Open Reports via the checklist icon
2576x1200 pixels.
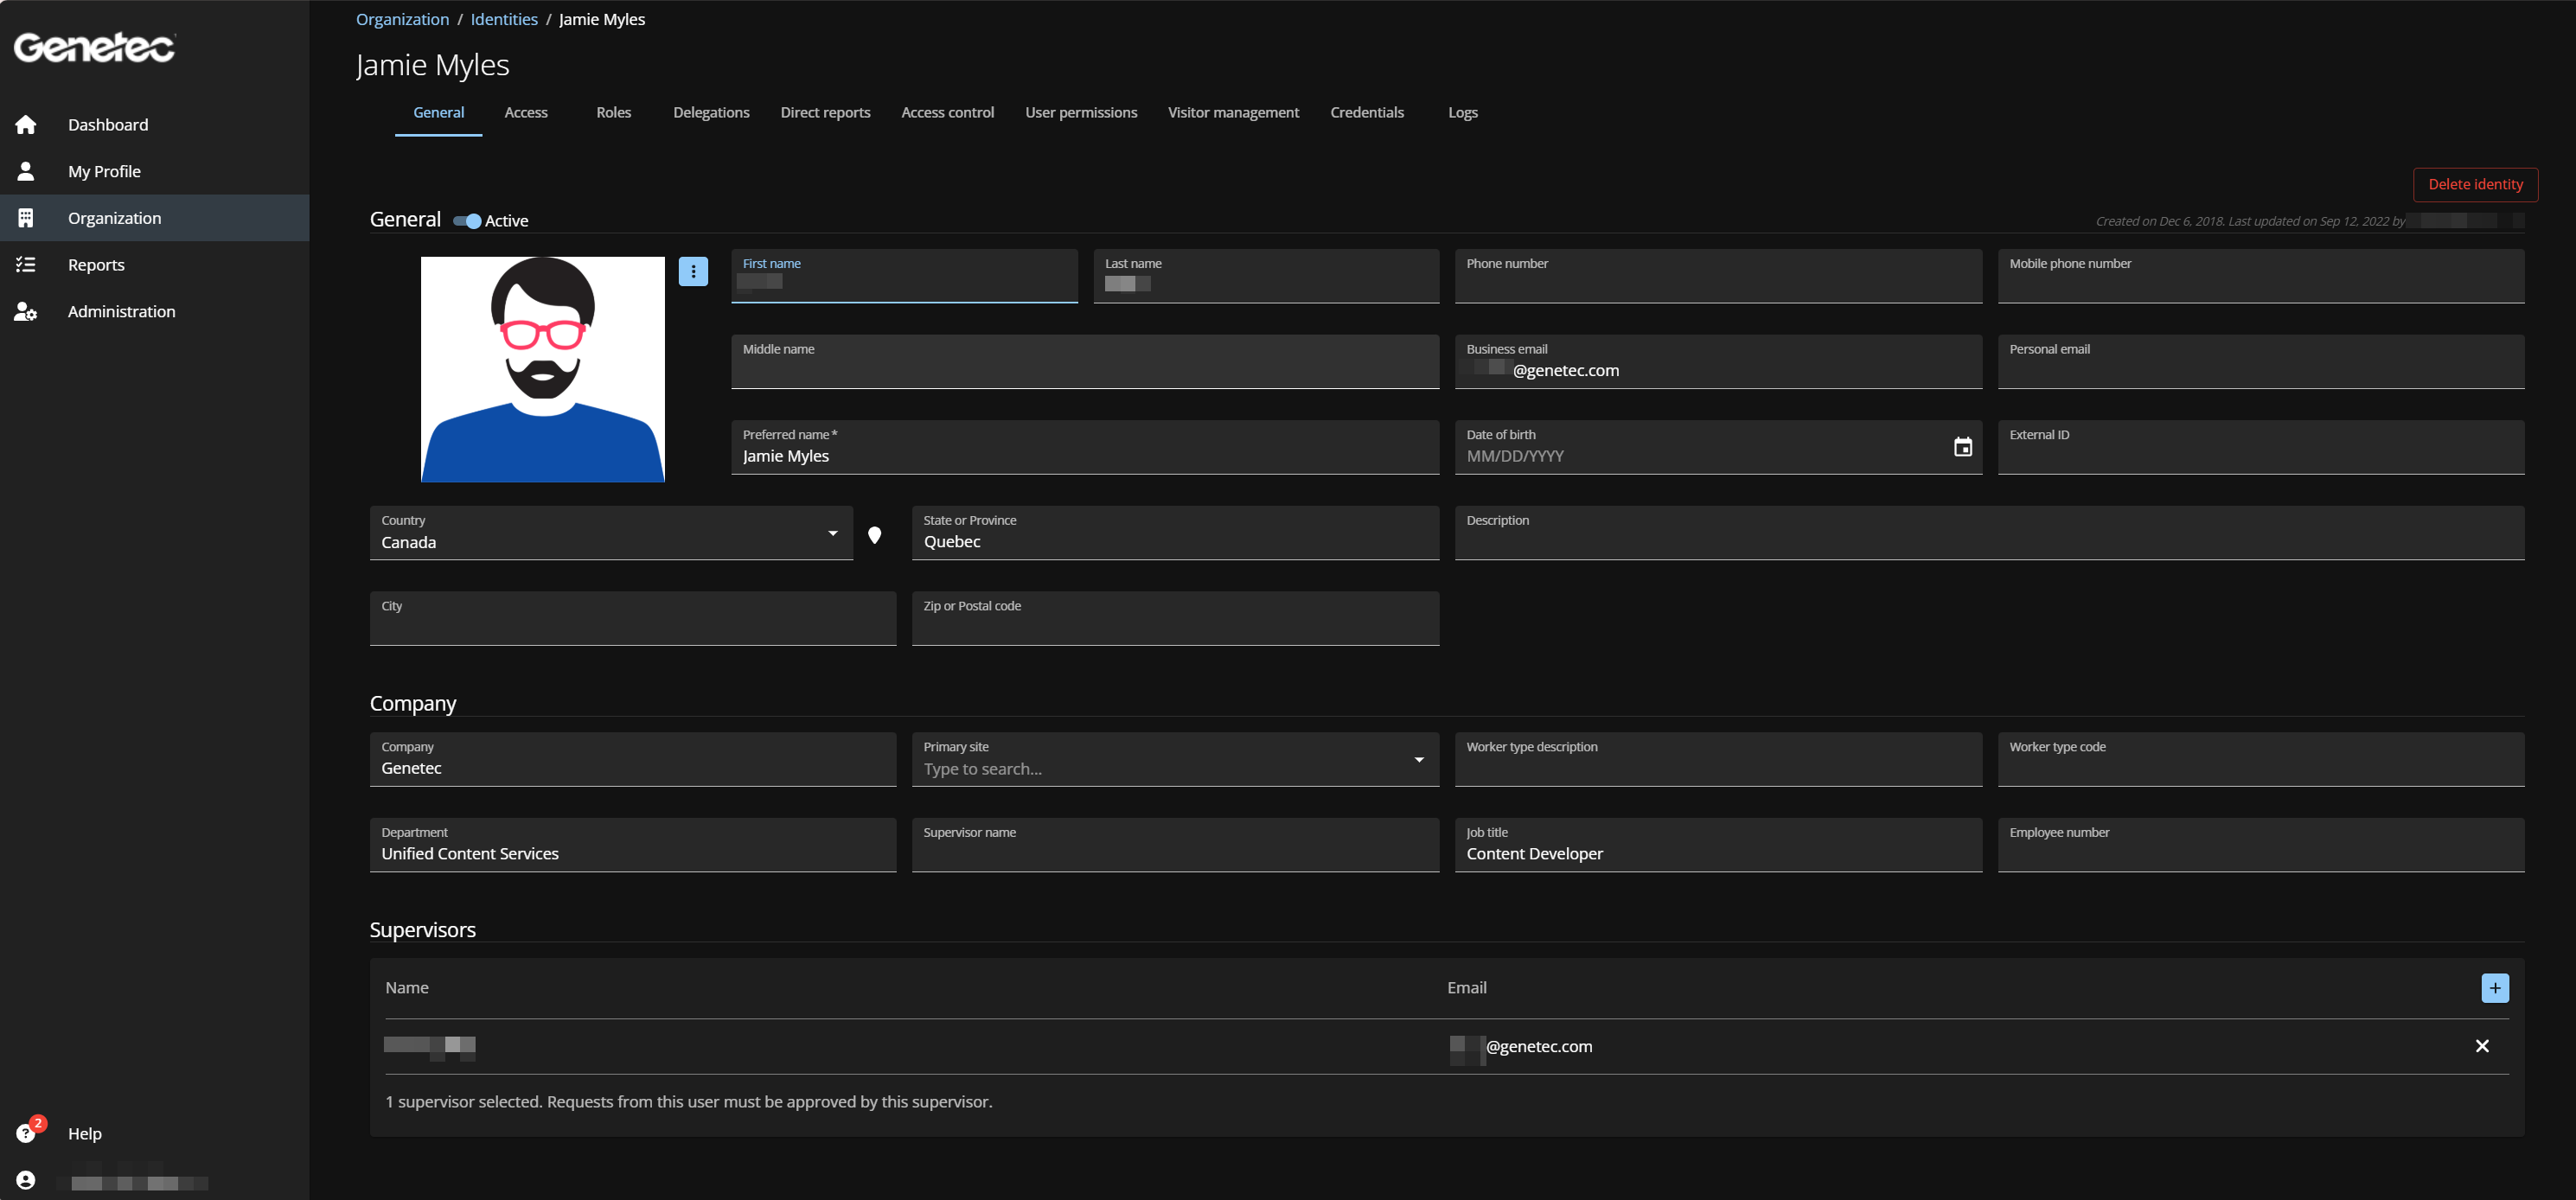25,264
